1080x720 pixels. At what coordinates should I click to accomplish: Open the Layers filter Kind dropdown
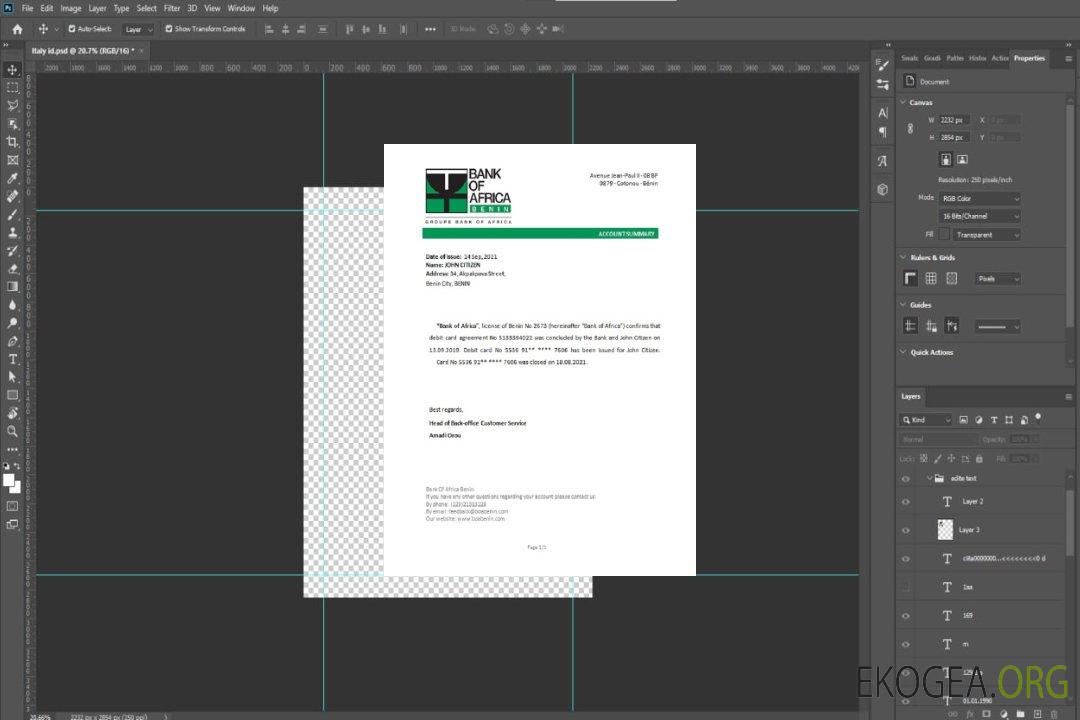pos(926,420)
